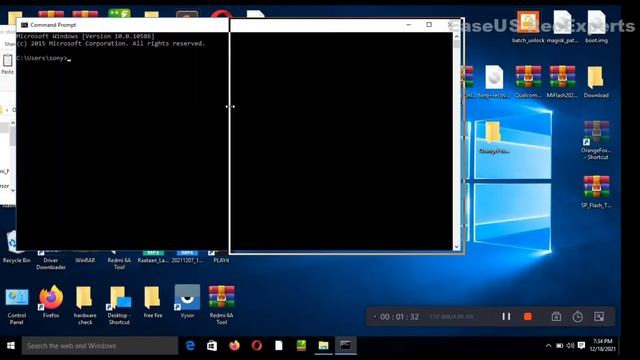Click the Driver Downloader label

click(51, 264)
